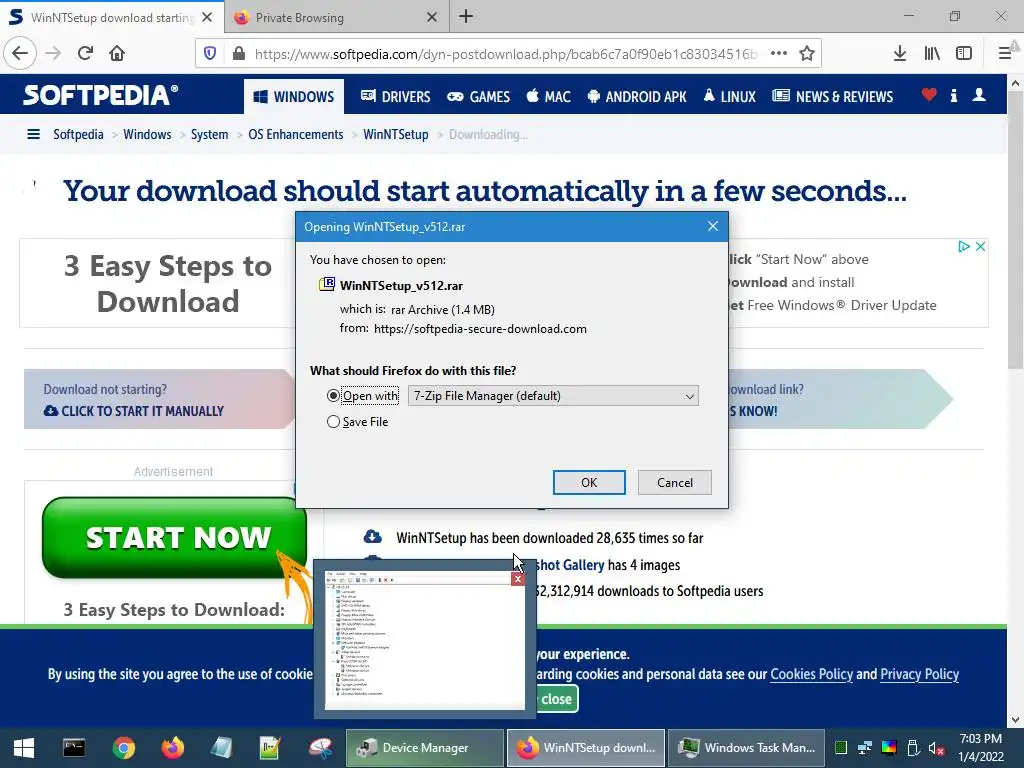Open the Windows Start menu
The height and width of the screenshot is (768, 1024).
(x=24, y=748)
